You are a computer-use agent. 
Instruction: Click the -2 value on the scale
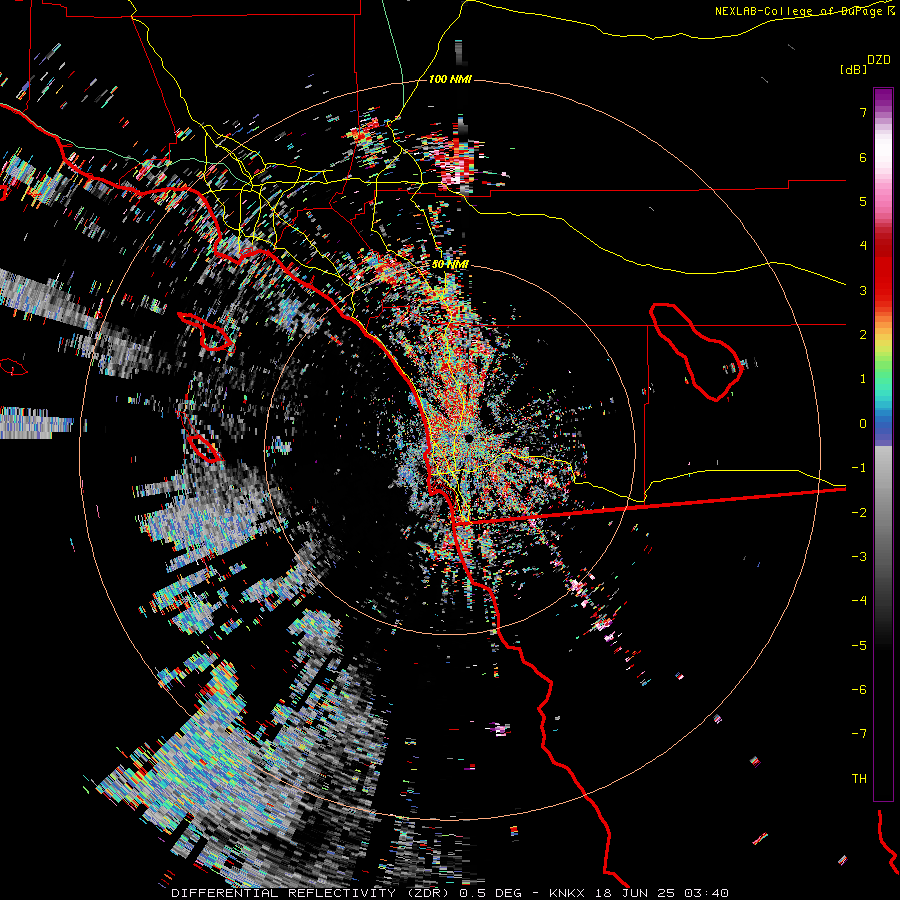click(x=859, y=513)
